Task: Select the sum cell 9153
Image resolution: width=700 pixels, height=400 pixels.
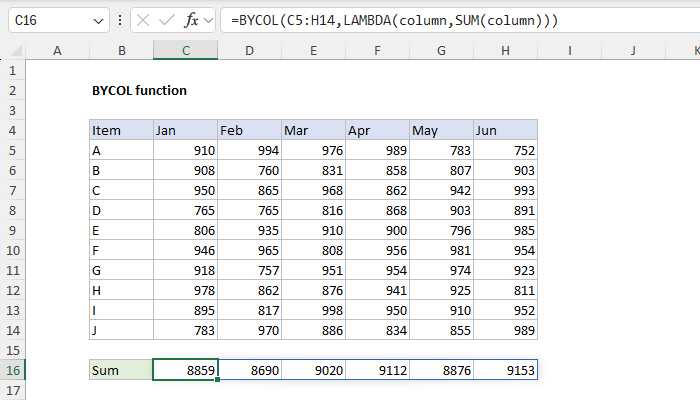Action: click(x=505, y=370)
